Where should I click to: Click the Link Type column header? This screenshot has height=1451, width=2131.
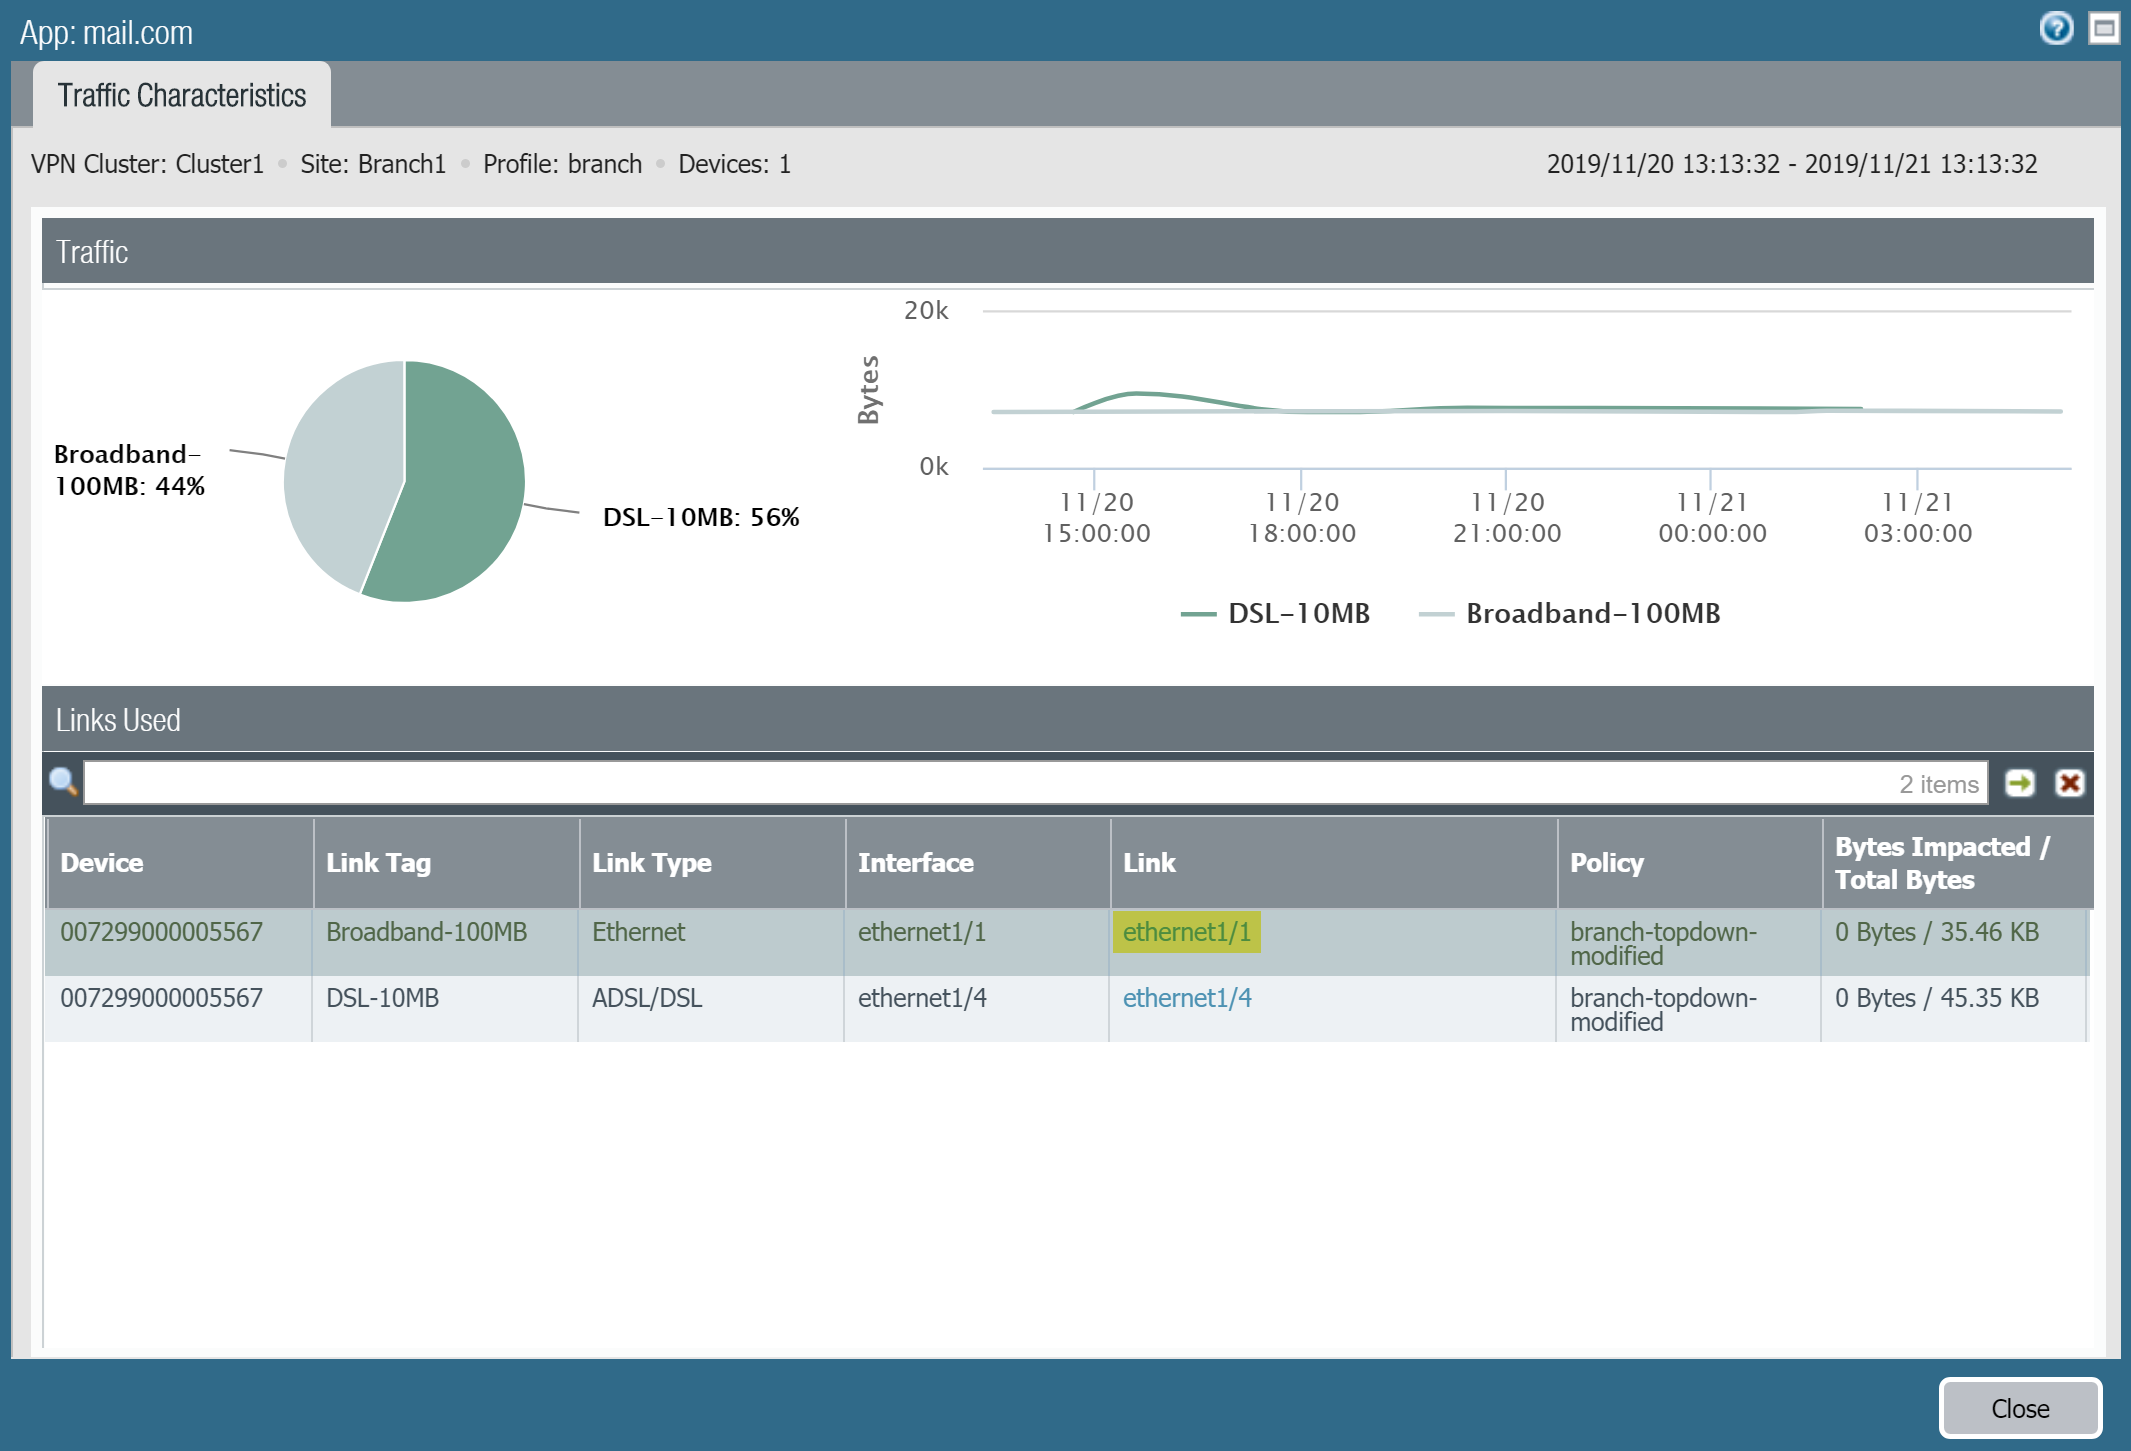(651, 863)
